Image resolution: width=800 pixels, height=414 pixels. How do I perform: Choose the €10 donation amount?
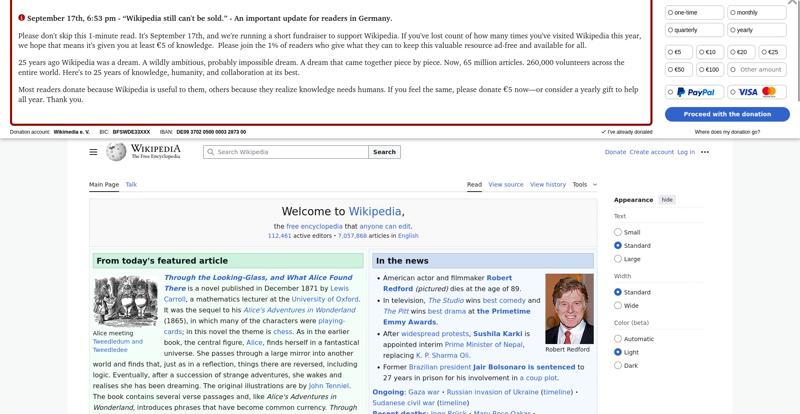[x=710, y=52]
